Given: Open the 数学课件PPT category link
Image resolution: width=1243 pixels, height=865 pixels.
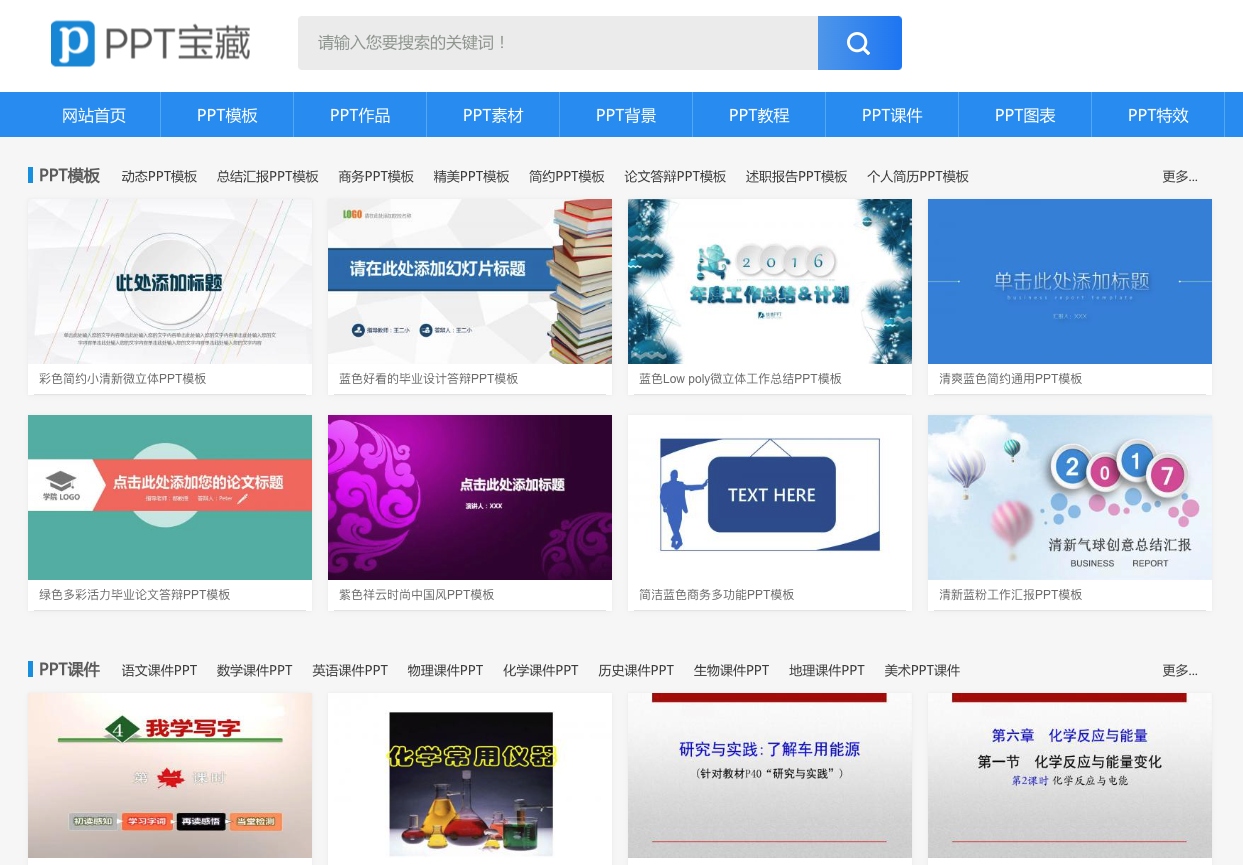Looking at the screenshot, I should [255, 670].
